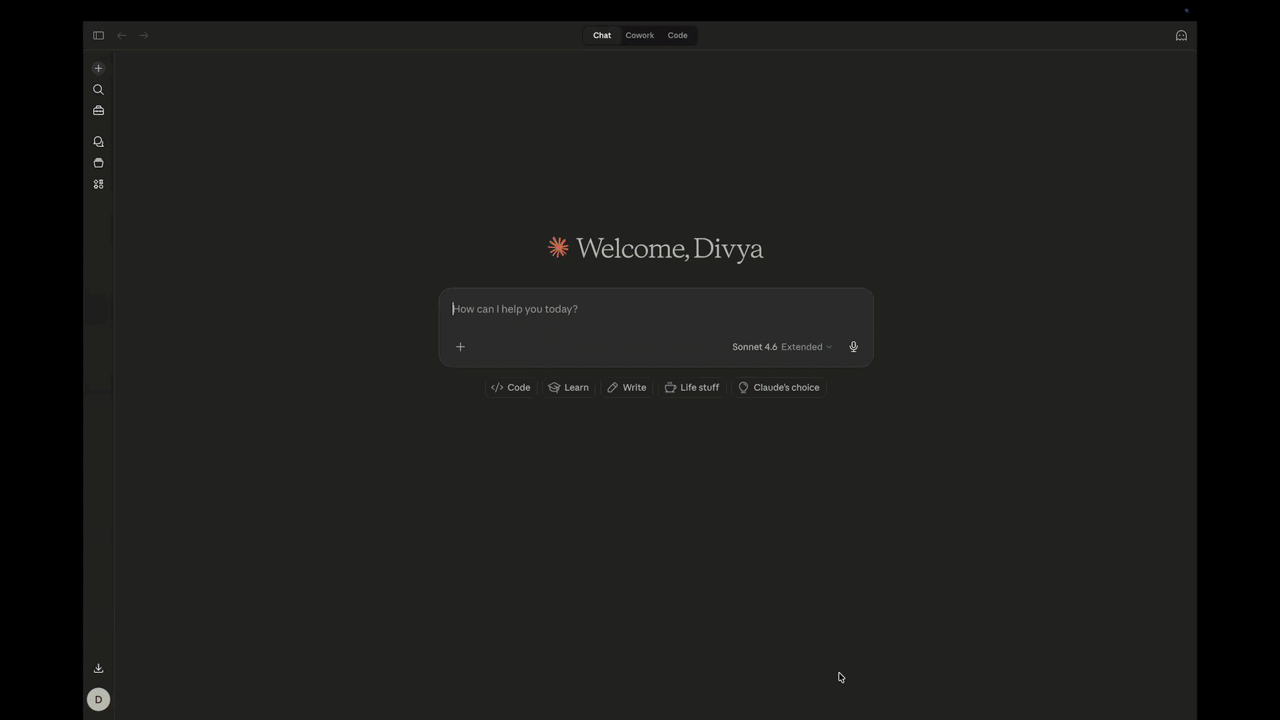
Task: Open the box-shaped icon in the sidebar
Action: point(98,163)
